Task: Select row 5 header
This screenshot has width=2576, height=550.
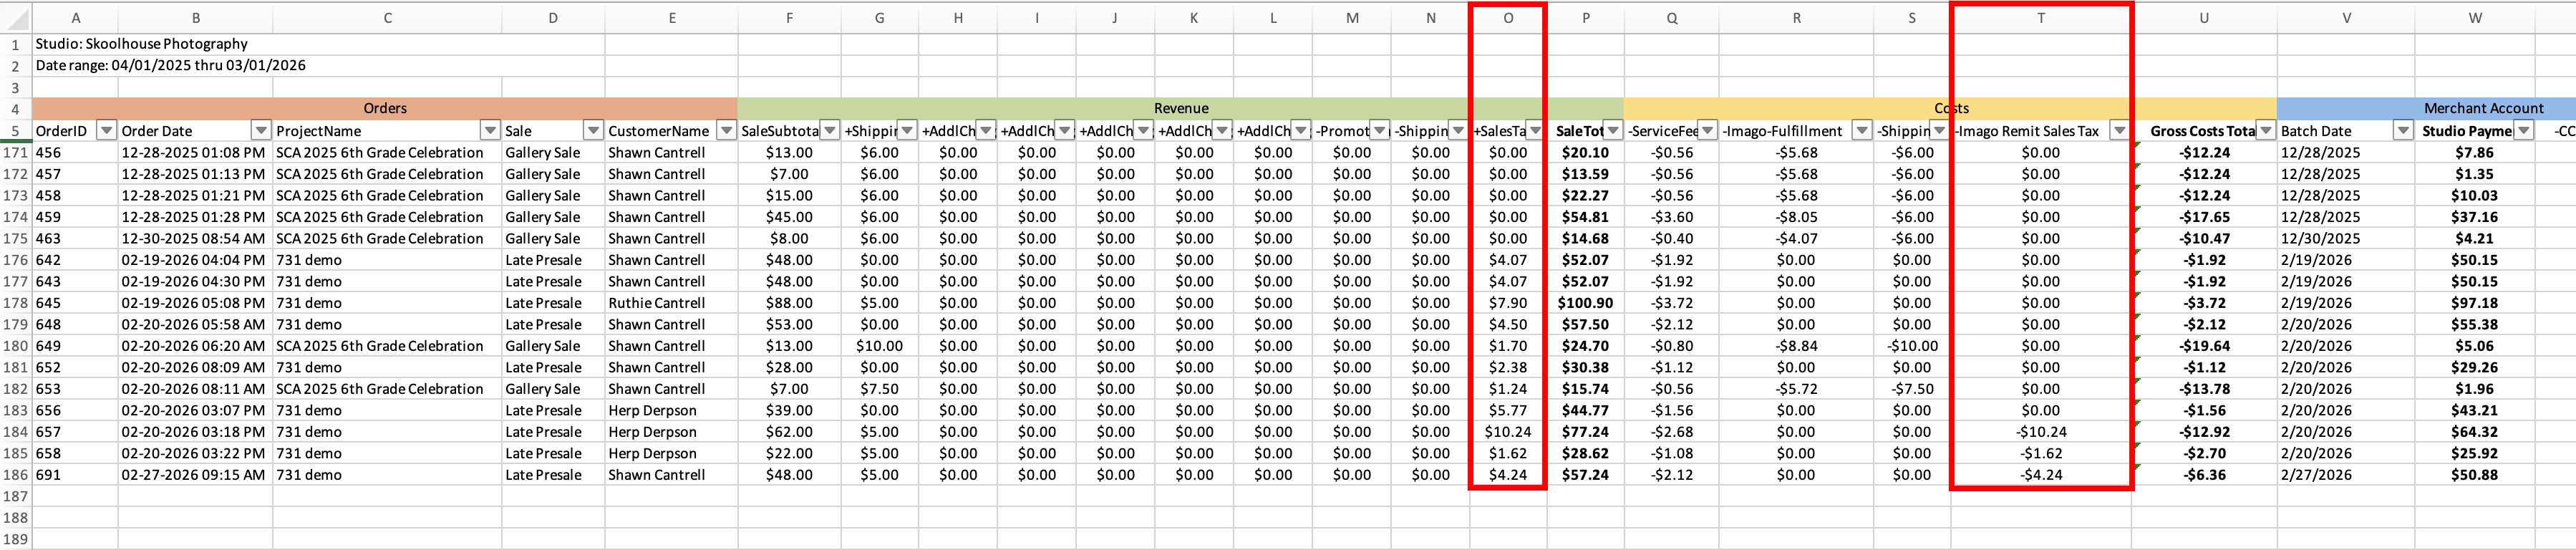Action: [x=16, y=131]
